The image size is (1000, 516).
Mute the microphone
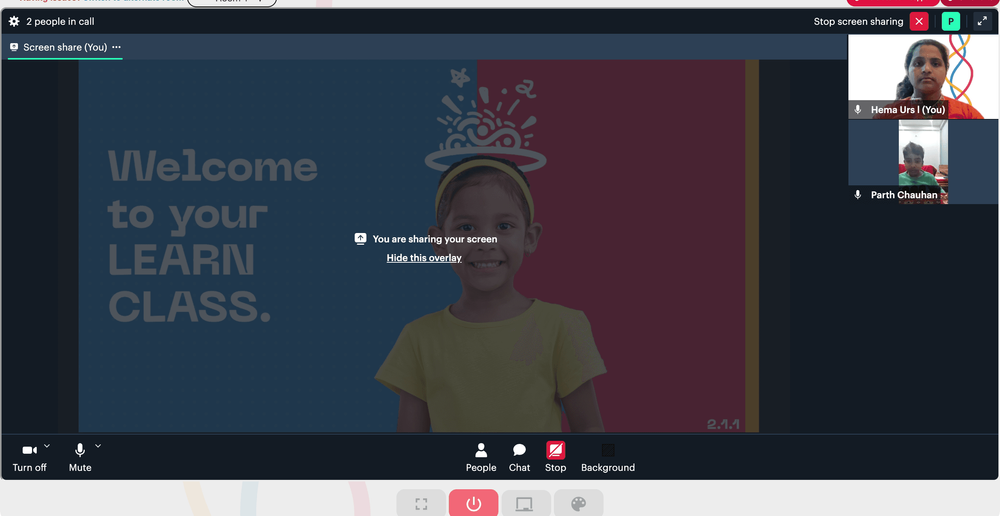[80, 457]
